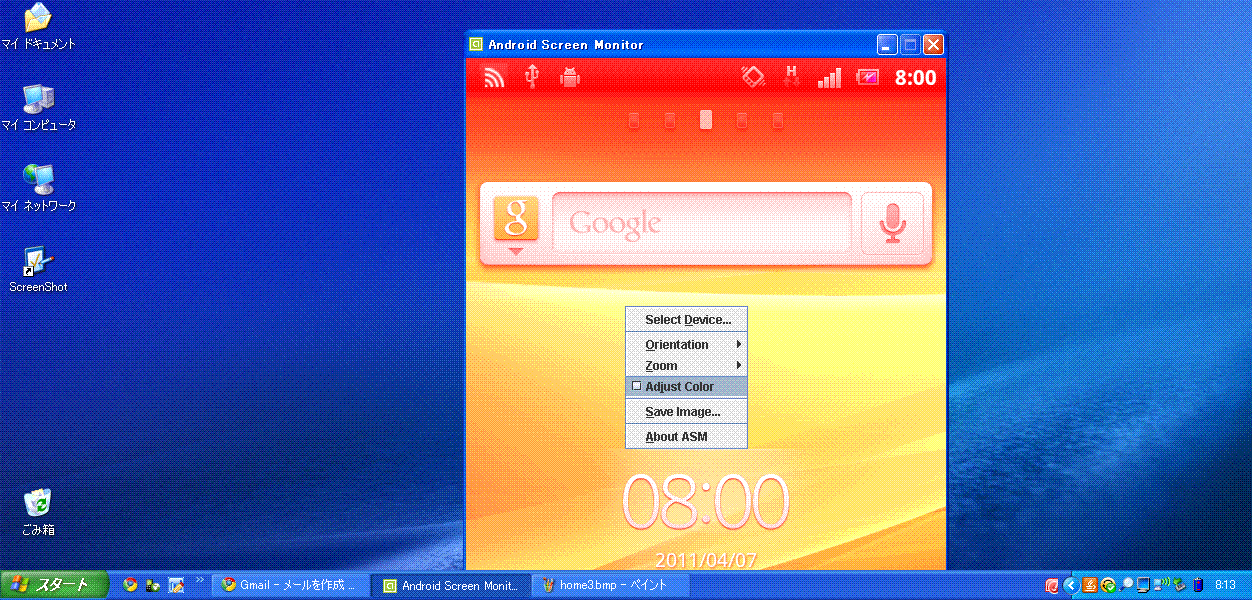
Task: Expand the Zoom submenu arrow
Action: tap(738, 365)
